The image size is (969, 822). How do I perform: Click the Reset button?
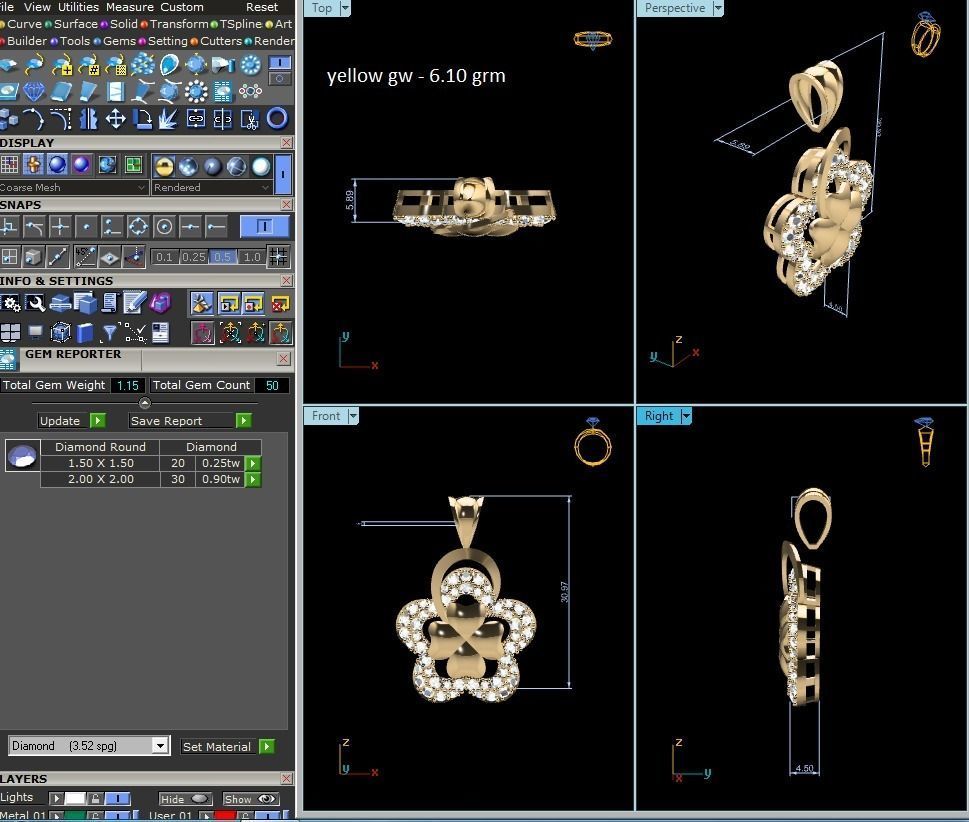262,7
